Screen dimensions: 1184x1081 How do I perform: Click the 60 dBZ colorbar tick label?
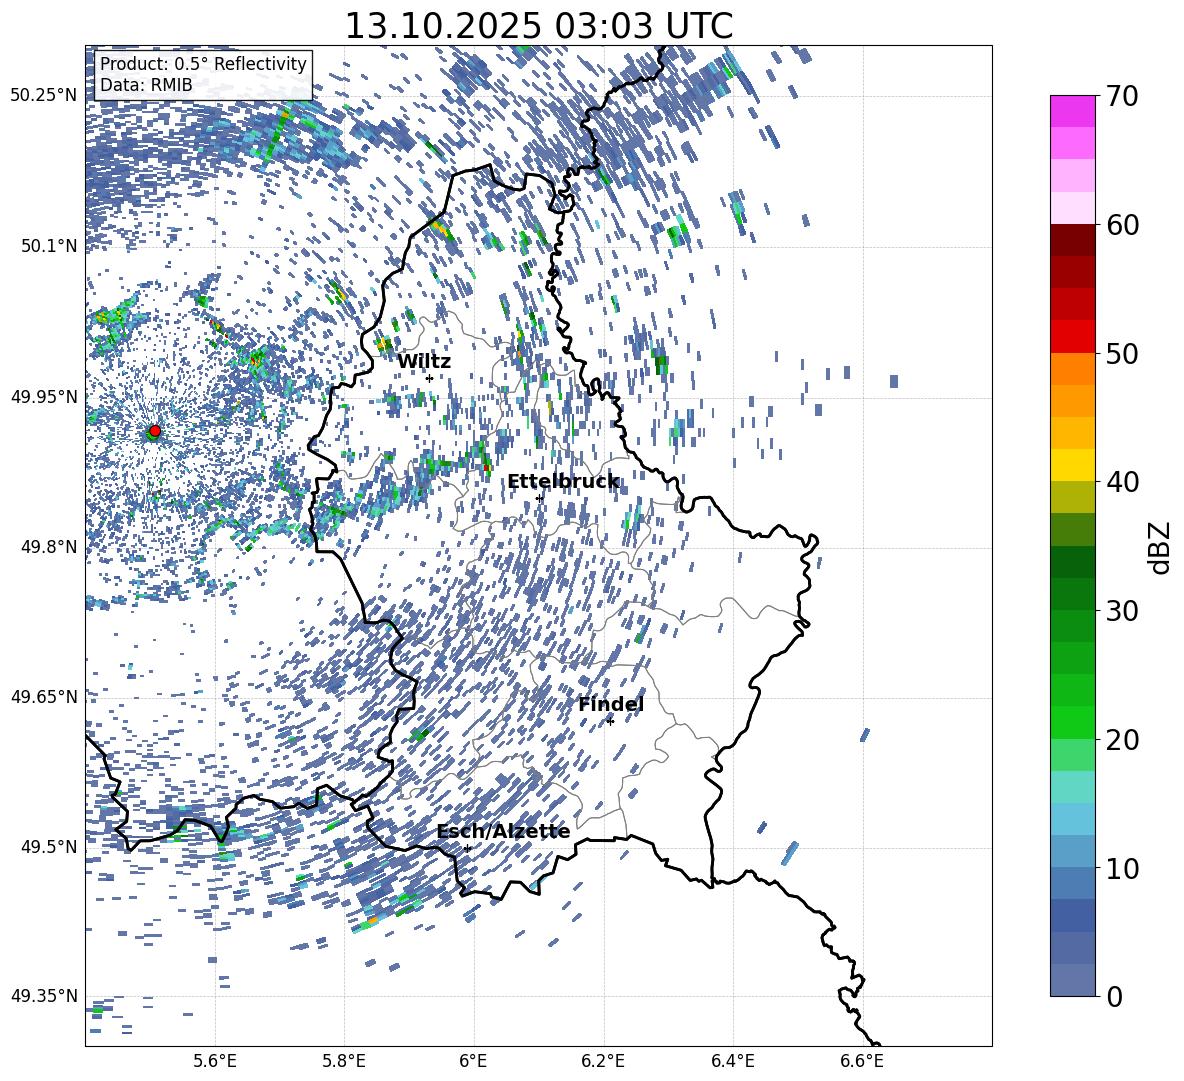1122,225
